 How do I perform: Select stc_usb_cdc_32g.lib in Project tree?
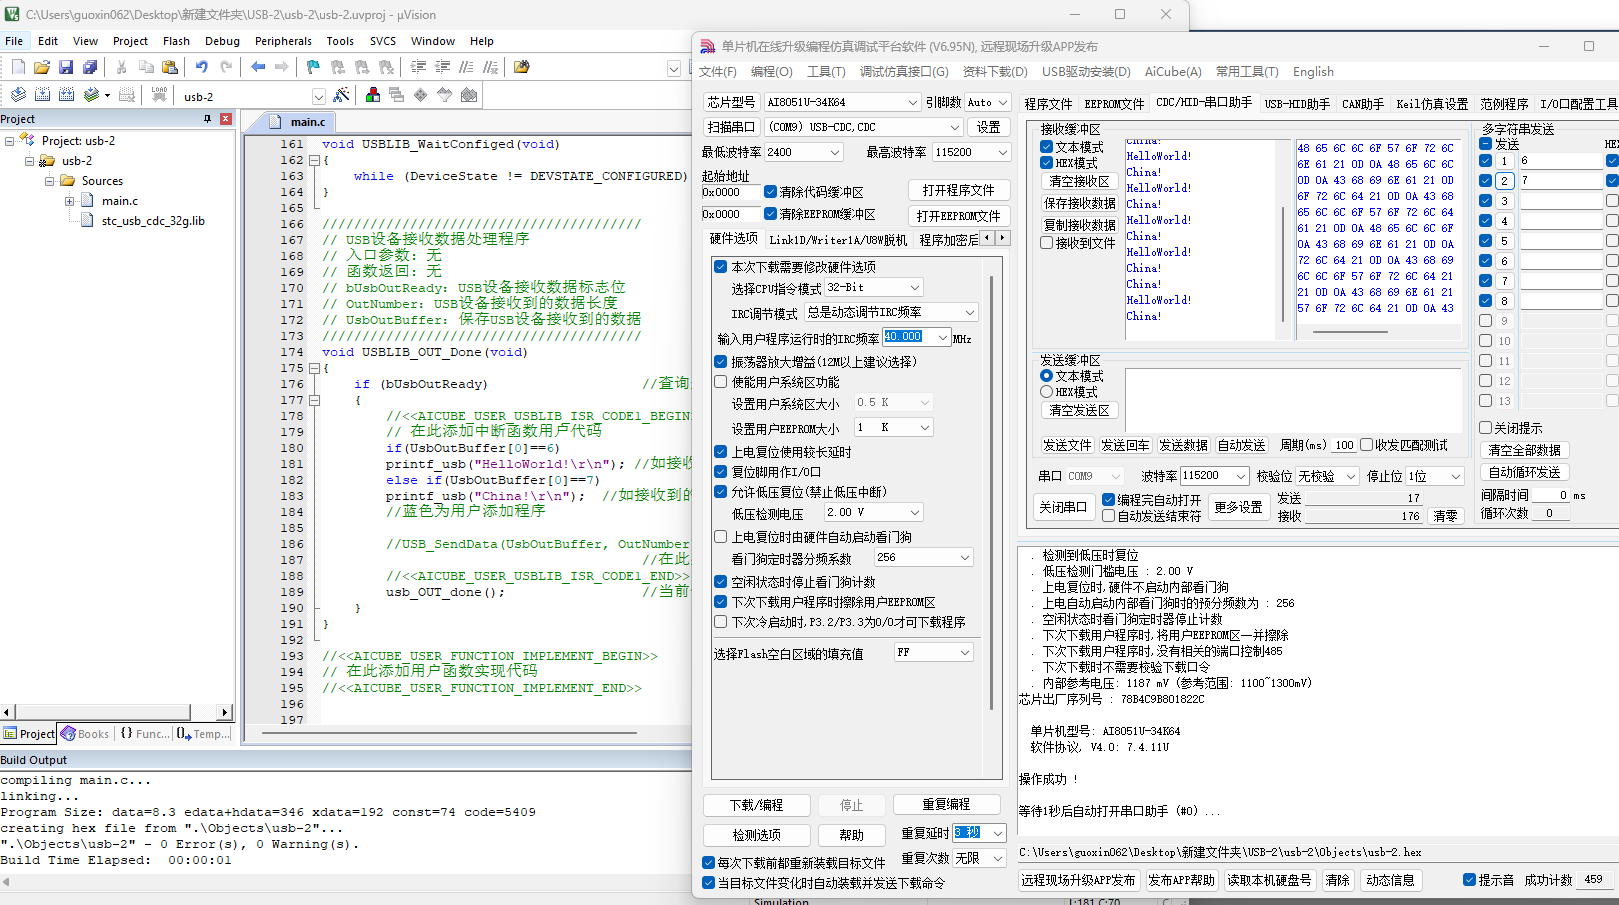tap(152, 221)
